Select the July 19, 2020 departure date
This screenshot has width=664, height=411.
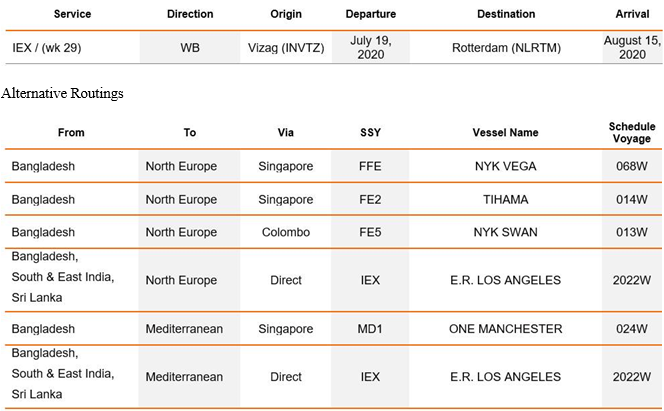click(371, 47)
